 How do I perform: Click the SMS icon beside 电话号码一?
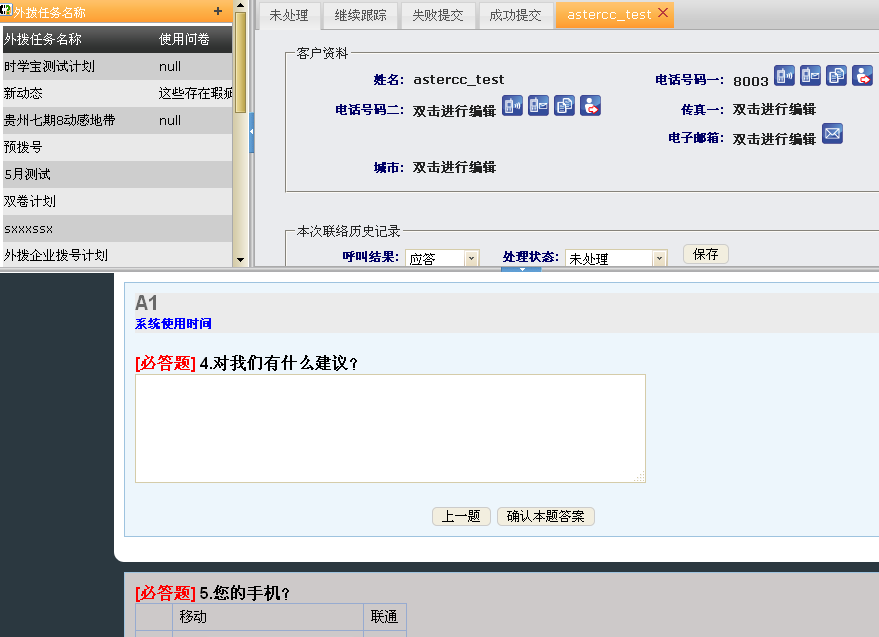click(811, 76)
